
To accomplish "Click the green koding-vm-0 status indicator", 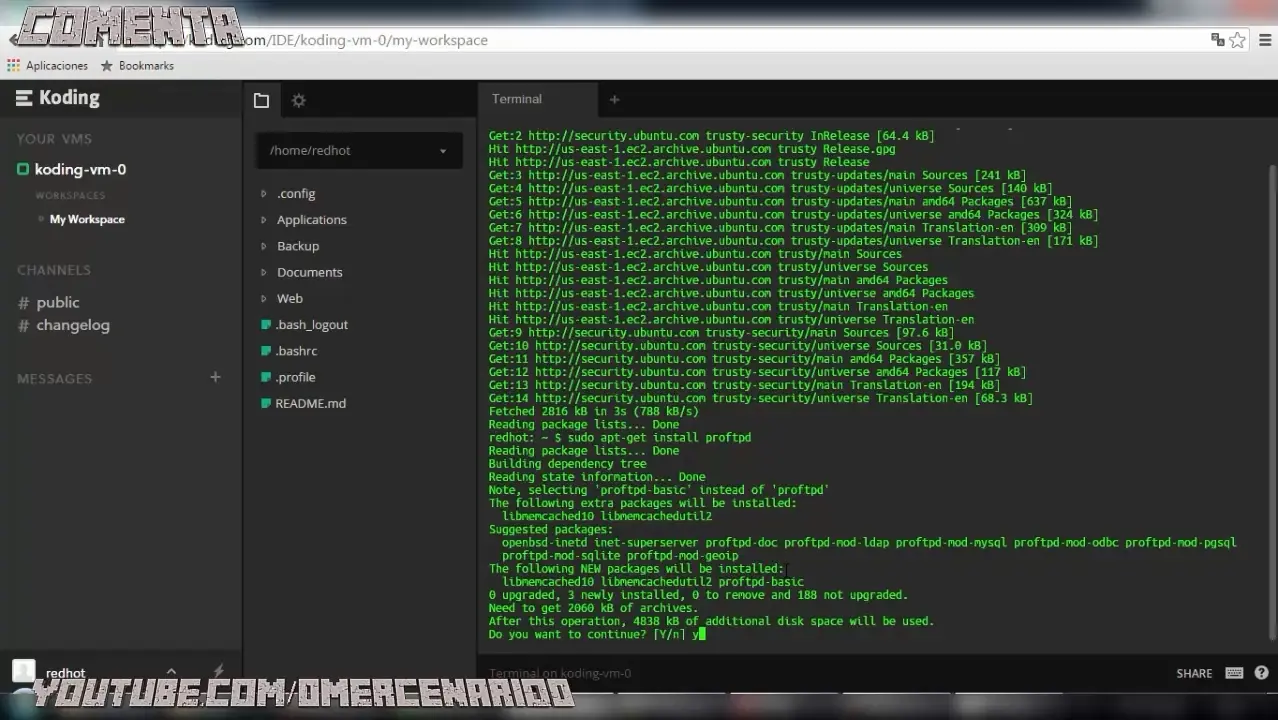I will coord(23,169).
